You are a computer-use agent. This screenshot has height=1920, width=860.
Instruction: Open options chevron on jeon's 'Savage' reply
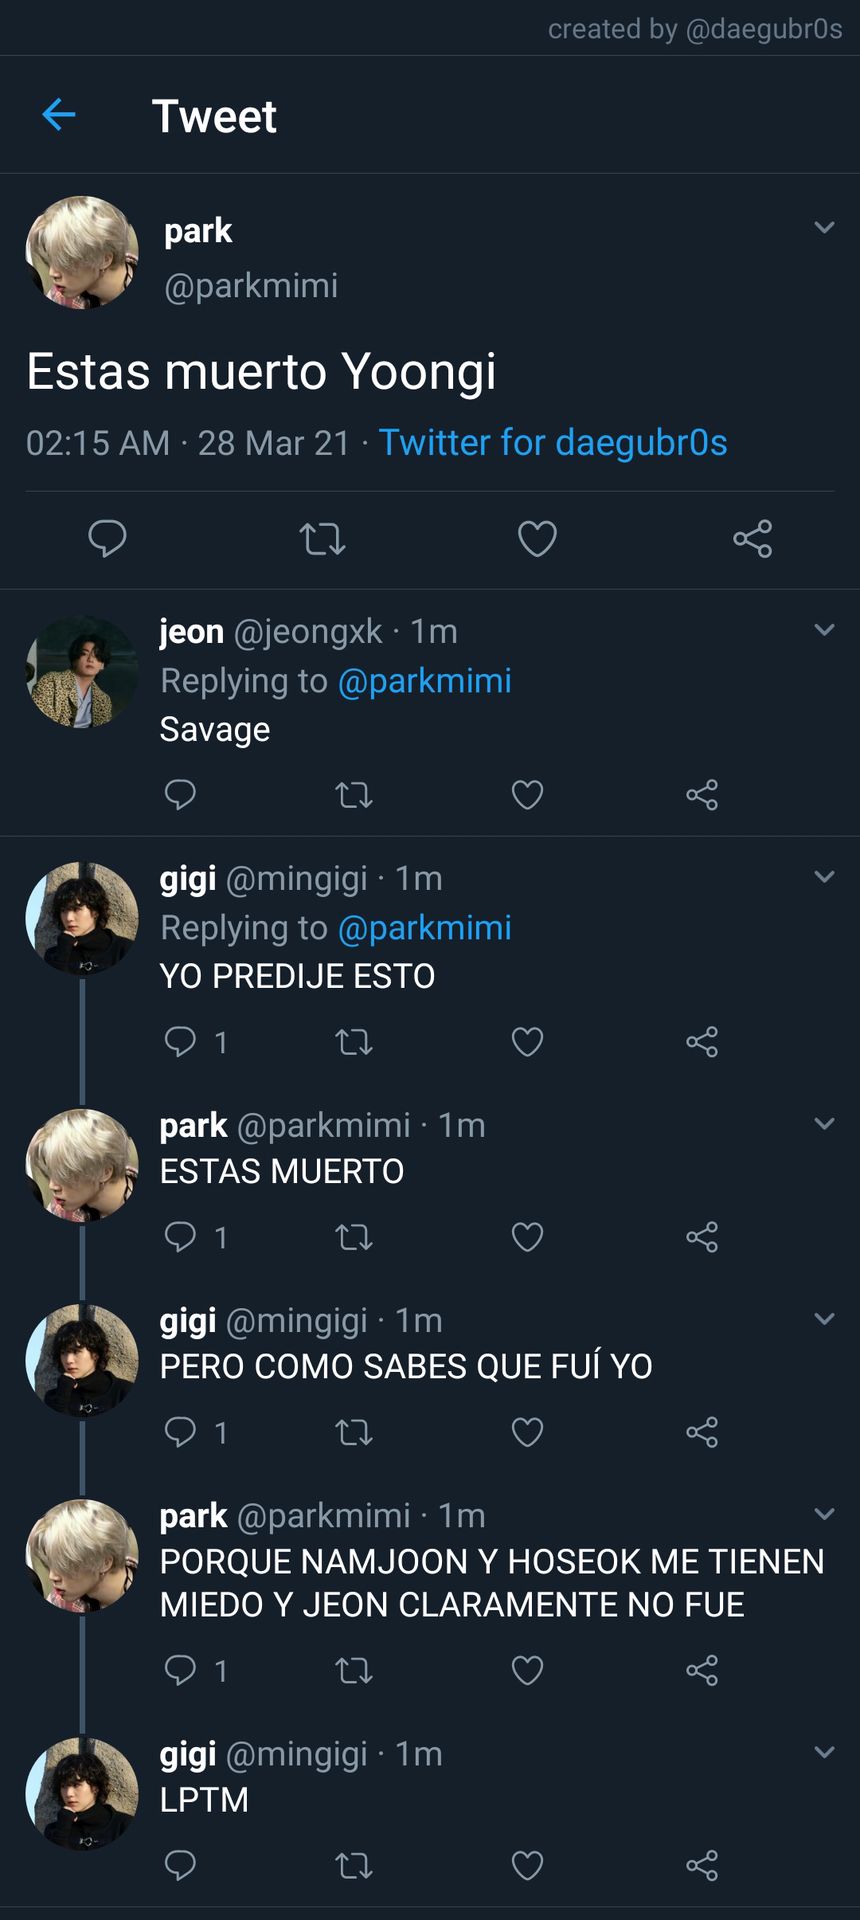[x=824, y=630]
